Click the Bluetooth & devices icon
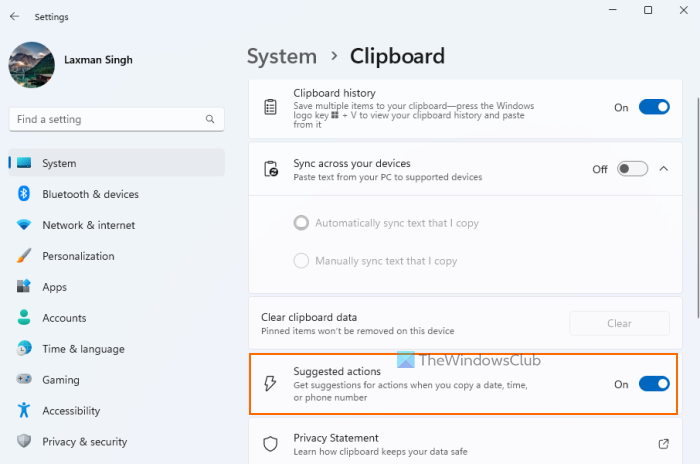Screen dimensions: 700x464 pos(24,194)
